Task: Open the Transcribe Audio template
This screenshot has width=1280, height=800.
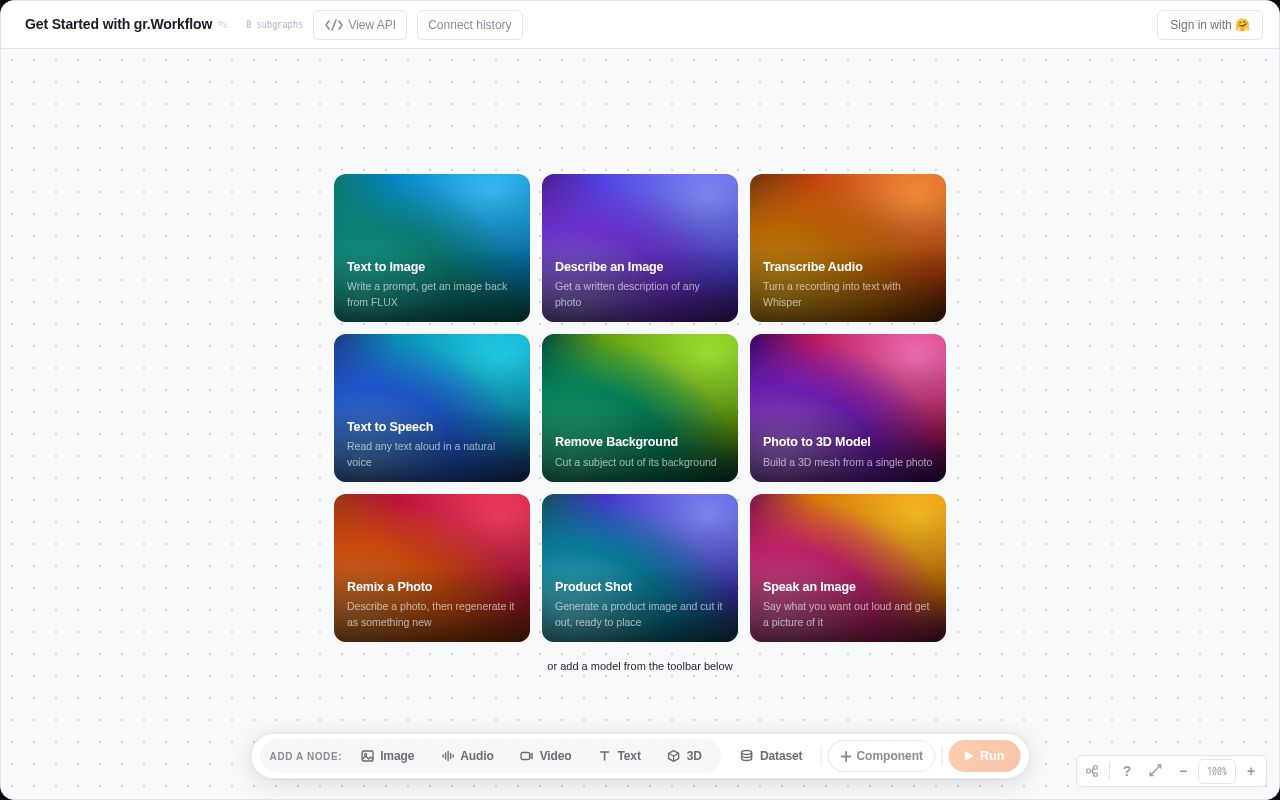Action: click(848, 248)
